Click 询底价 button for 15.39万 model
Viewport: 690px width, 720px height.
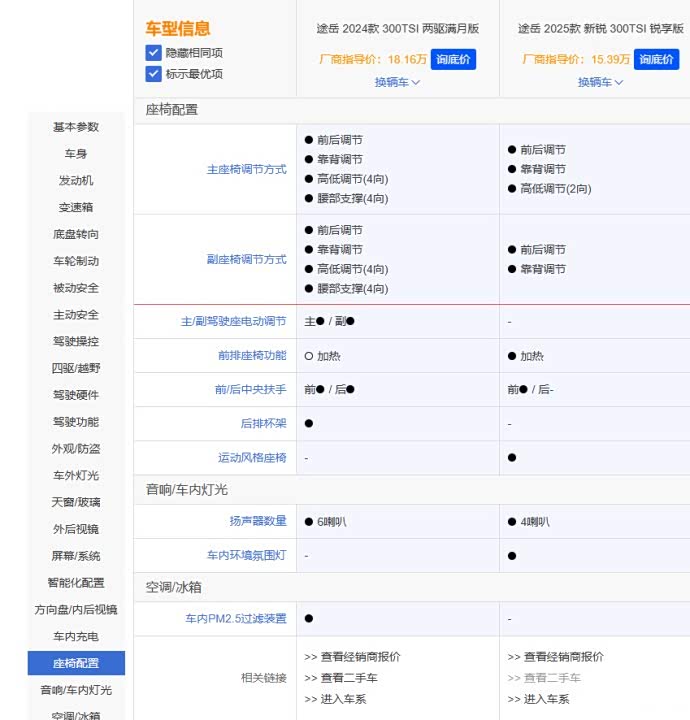(656, 60)
